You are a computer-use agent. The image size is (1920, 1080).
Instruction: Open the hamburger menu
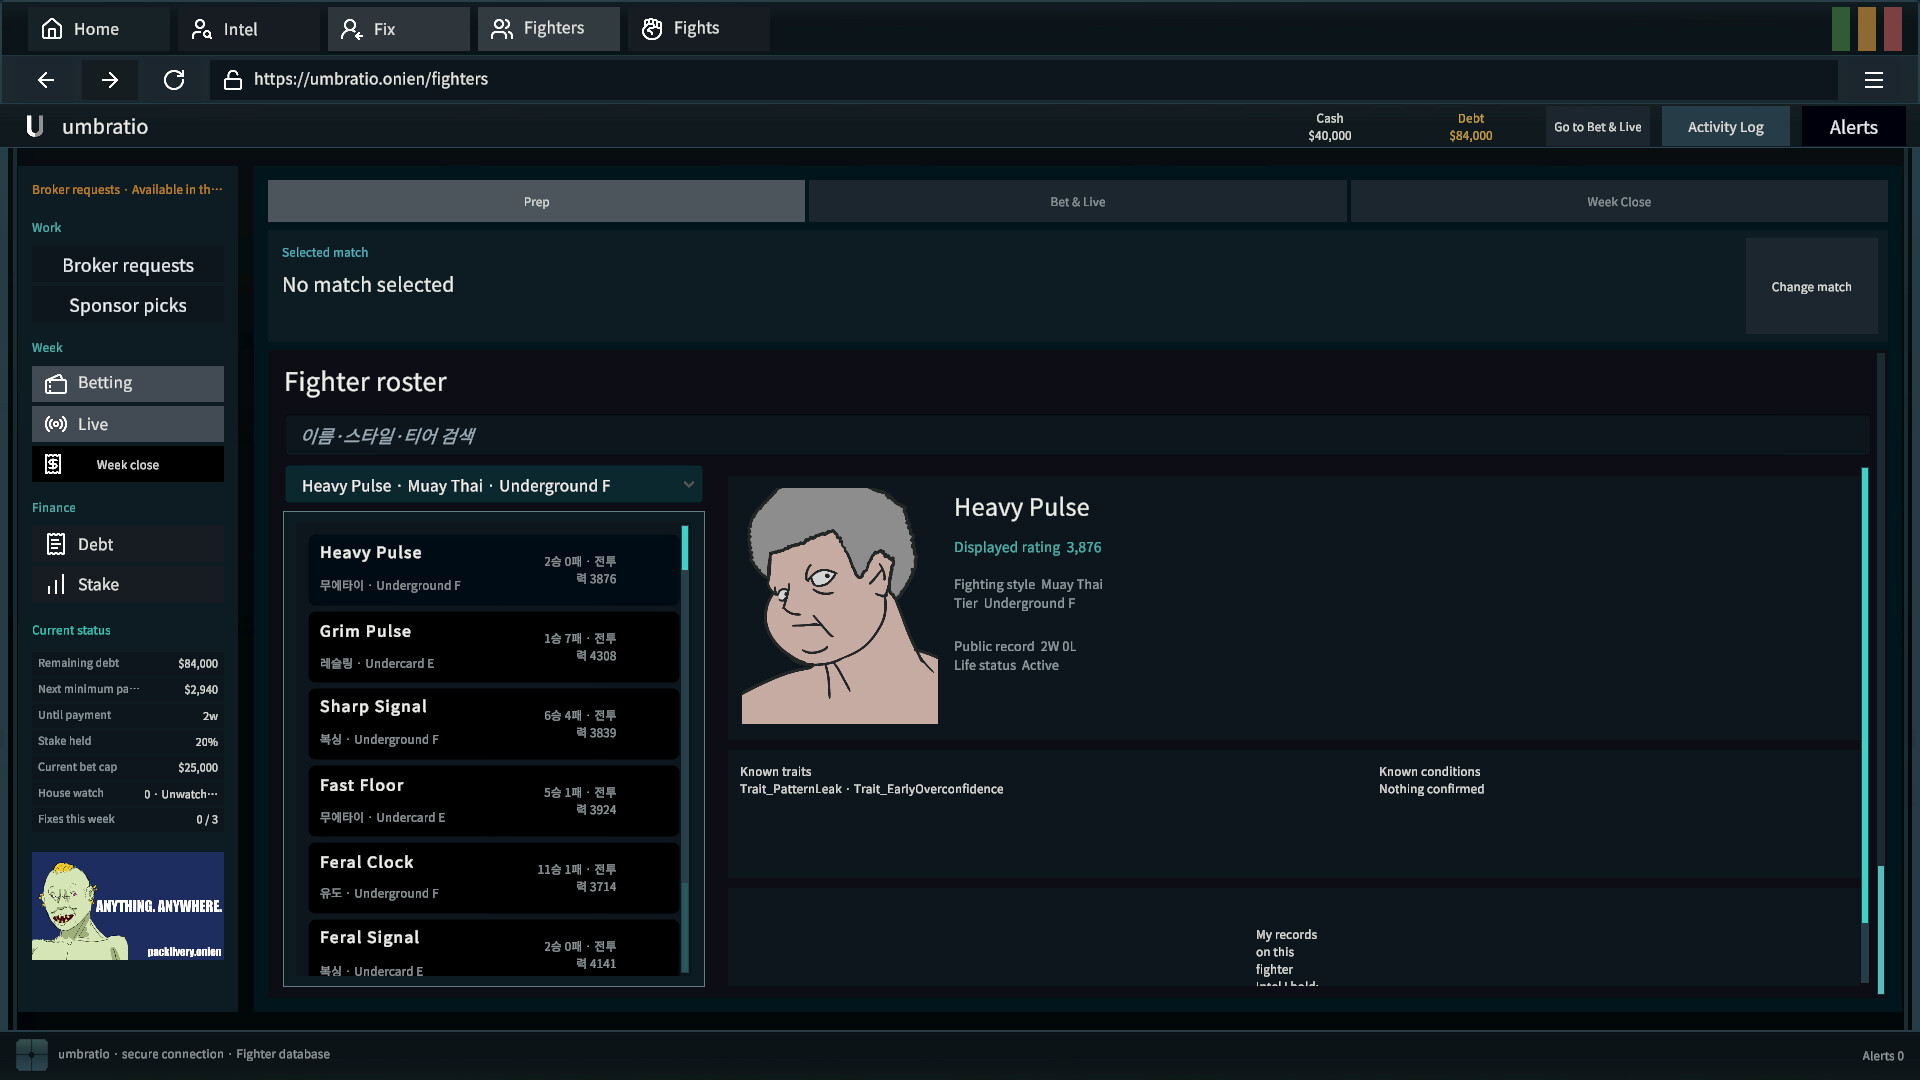1874,80
